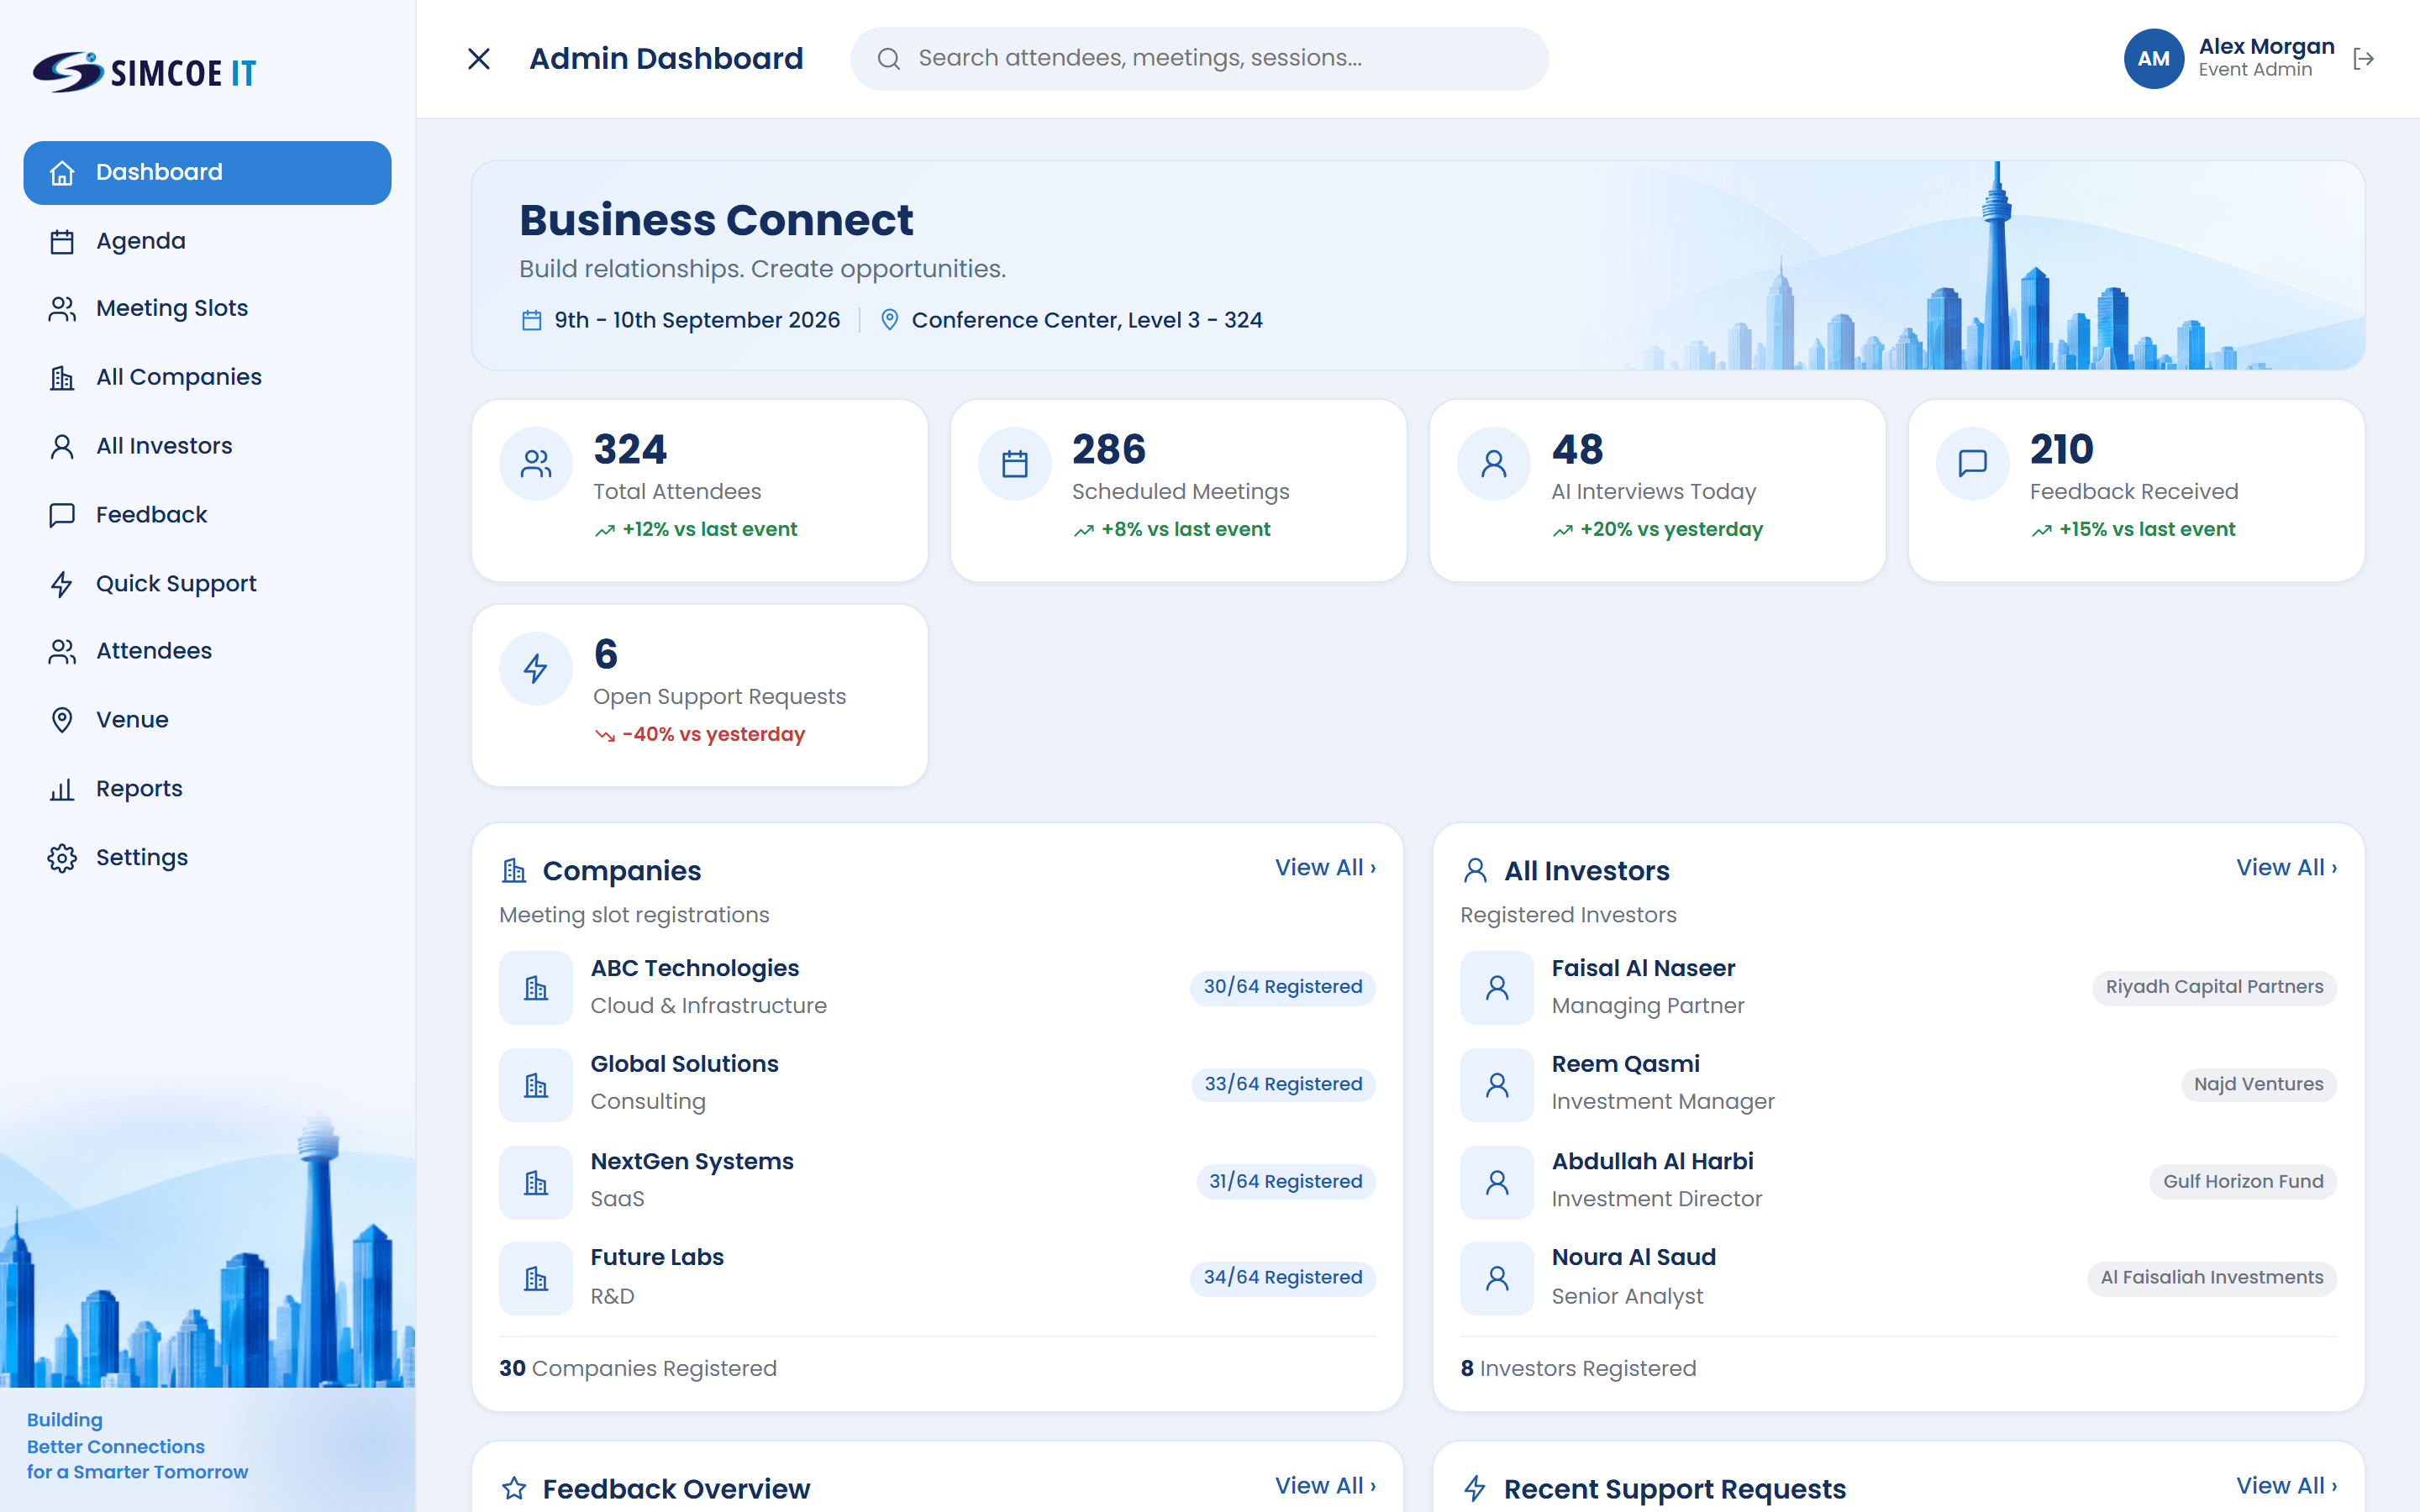Click View All for Recent Support Requests
The height and width of the screenshot is (1512, 2420).
[2286, 1486]
